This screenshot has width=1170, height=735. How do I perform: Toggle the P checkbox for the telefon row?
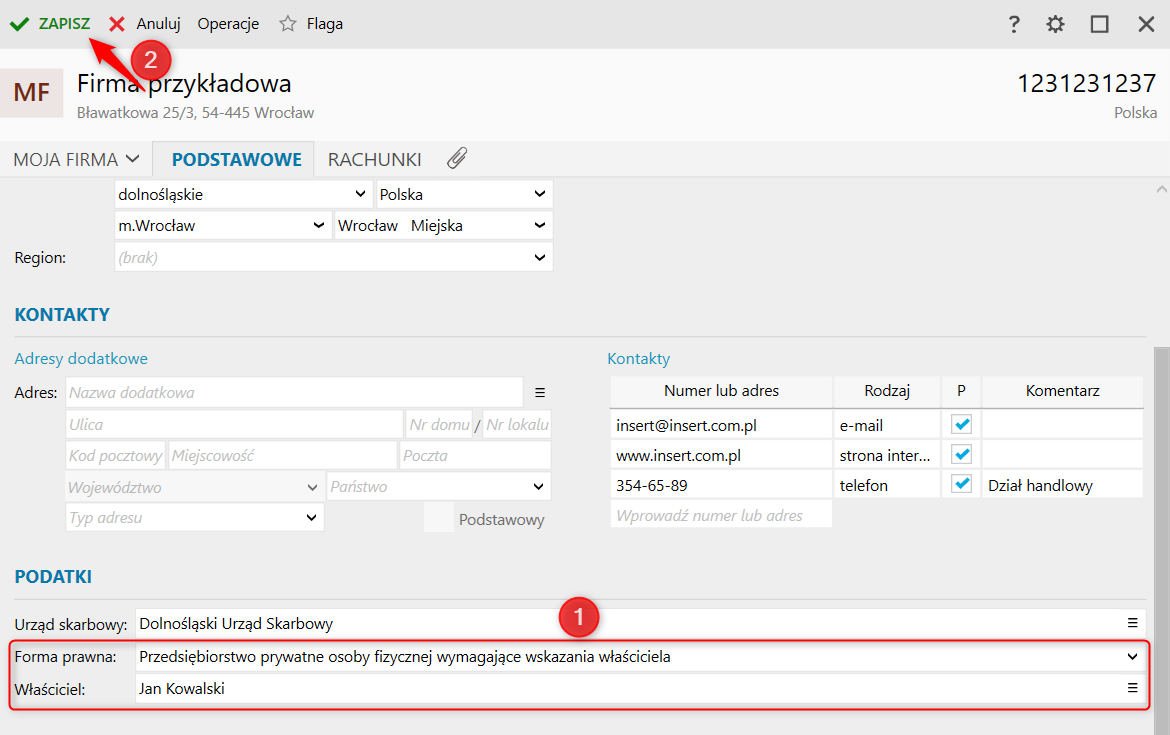tap(961, 484)
